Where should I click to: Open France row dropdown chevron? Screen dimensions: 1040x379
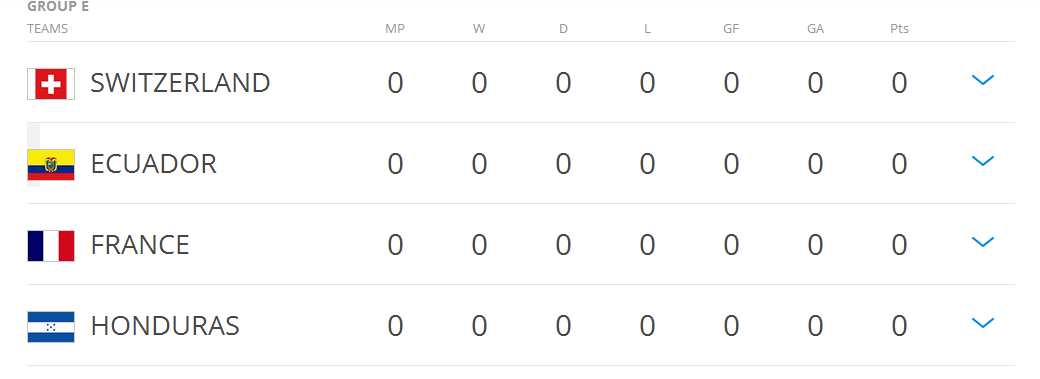(982, 242)
